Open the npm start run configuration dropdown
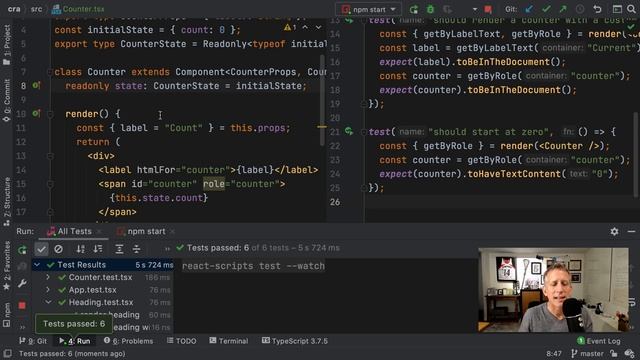This screenshot has width=640, height=360. (369, 9)
